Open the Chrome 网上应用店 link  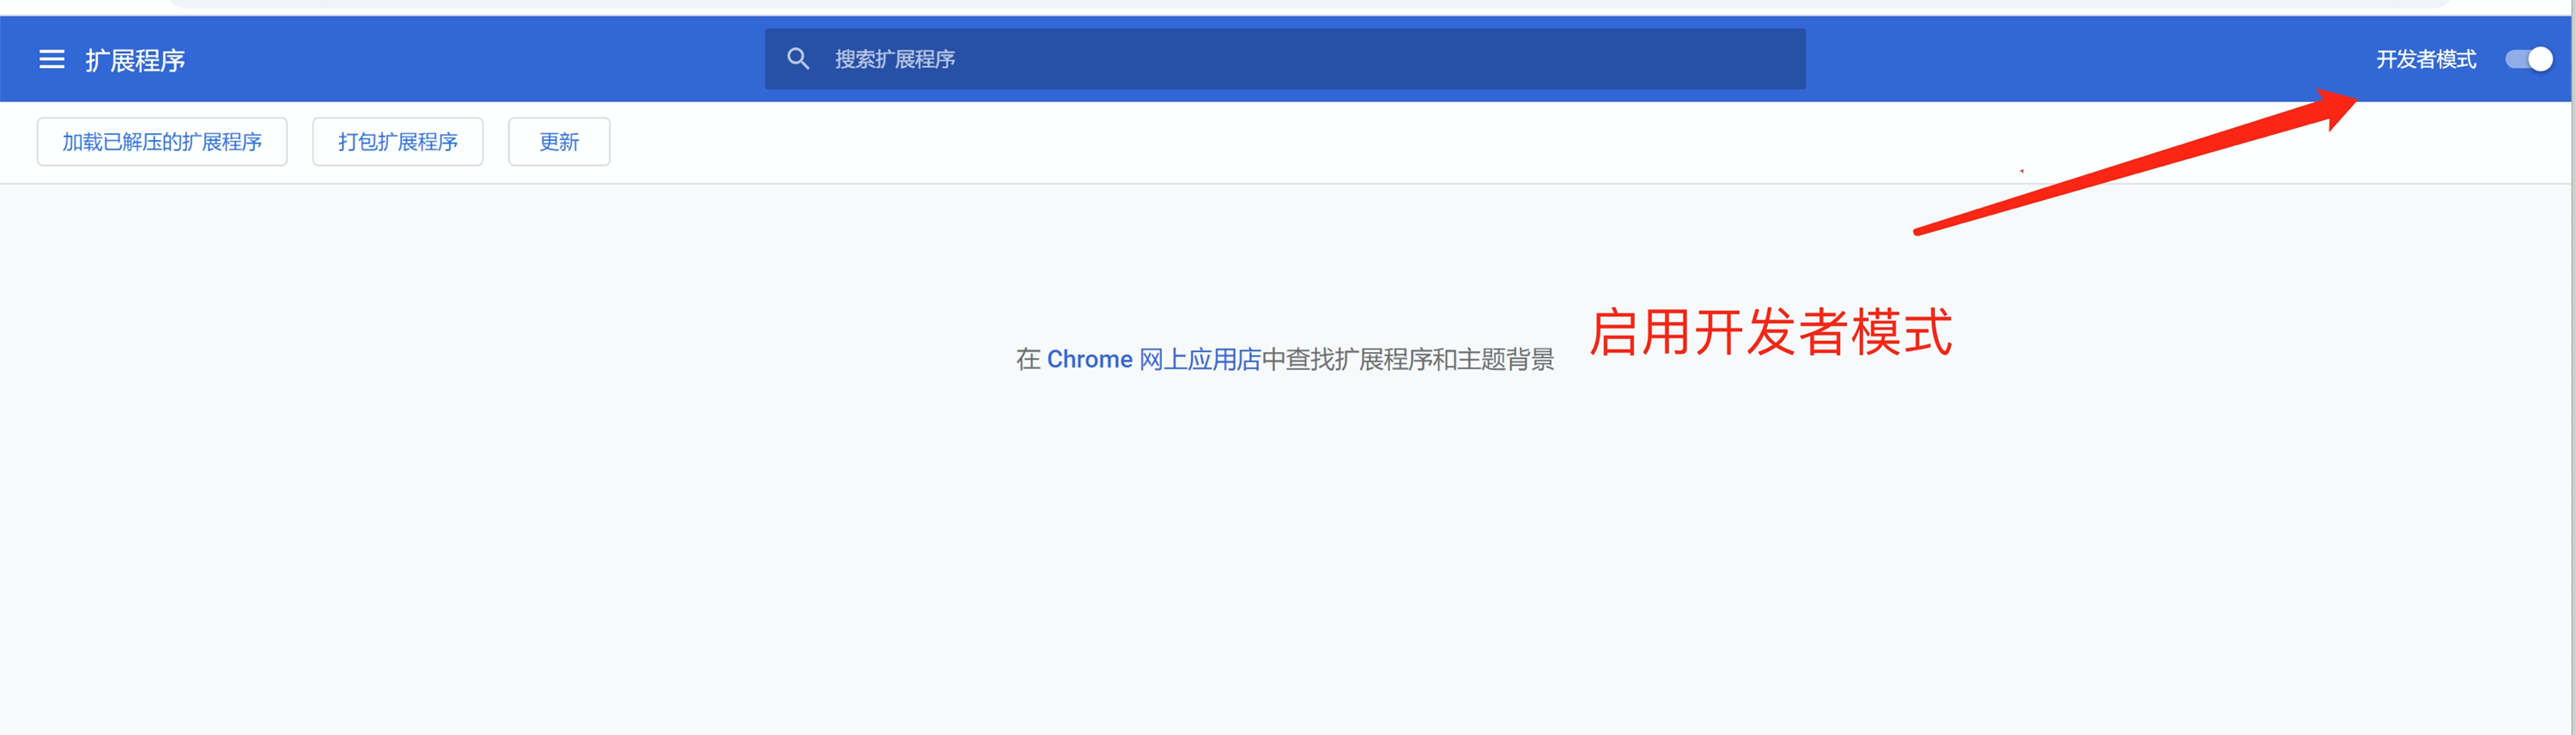[x=1154, y=360]
